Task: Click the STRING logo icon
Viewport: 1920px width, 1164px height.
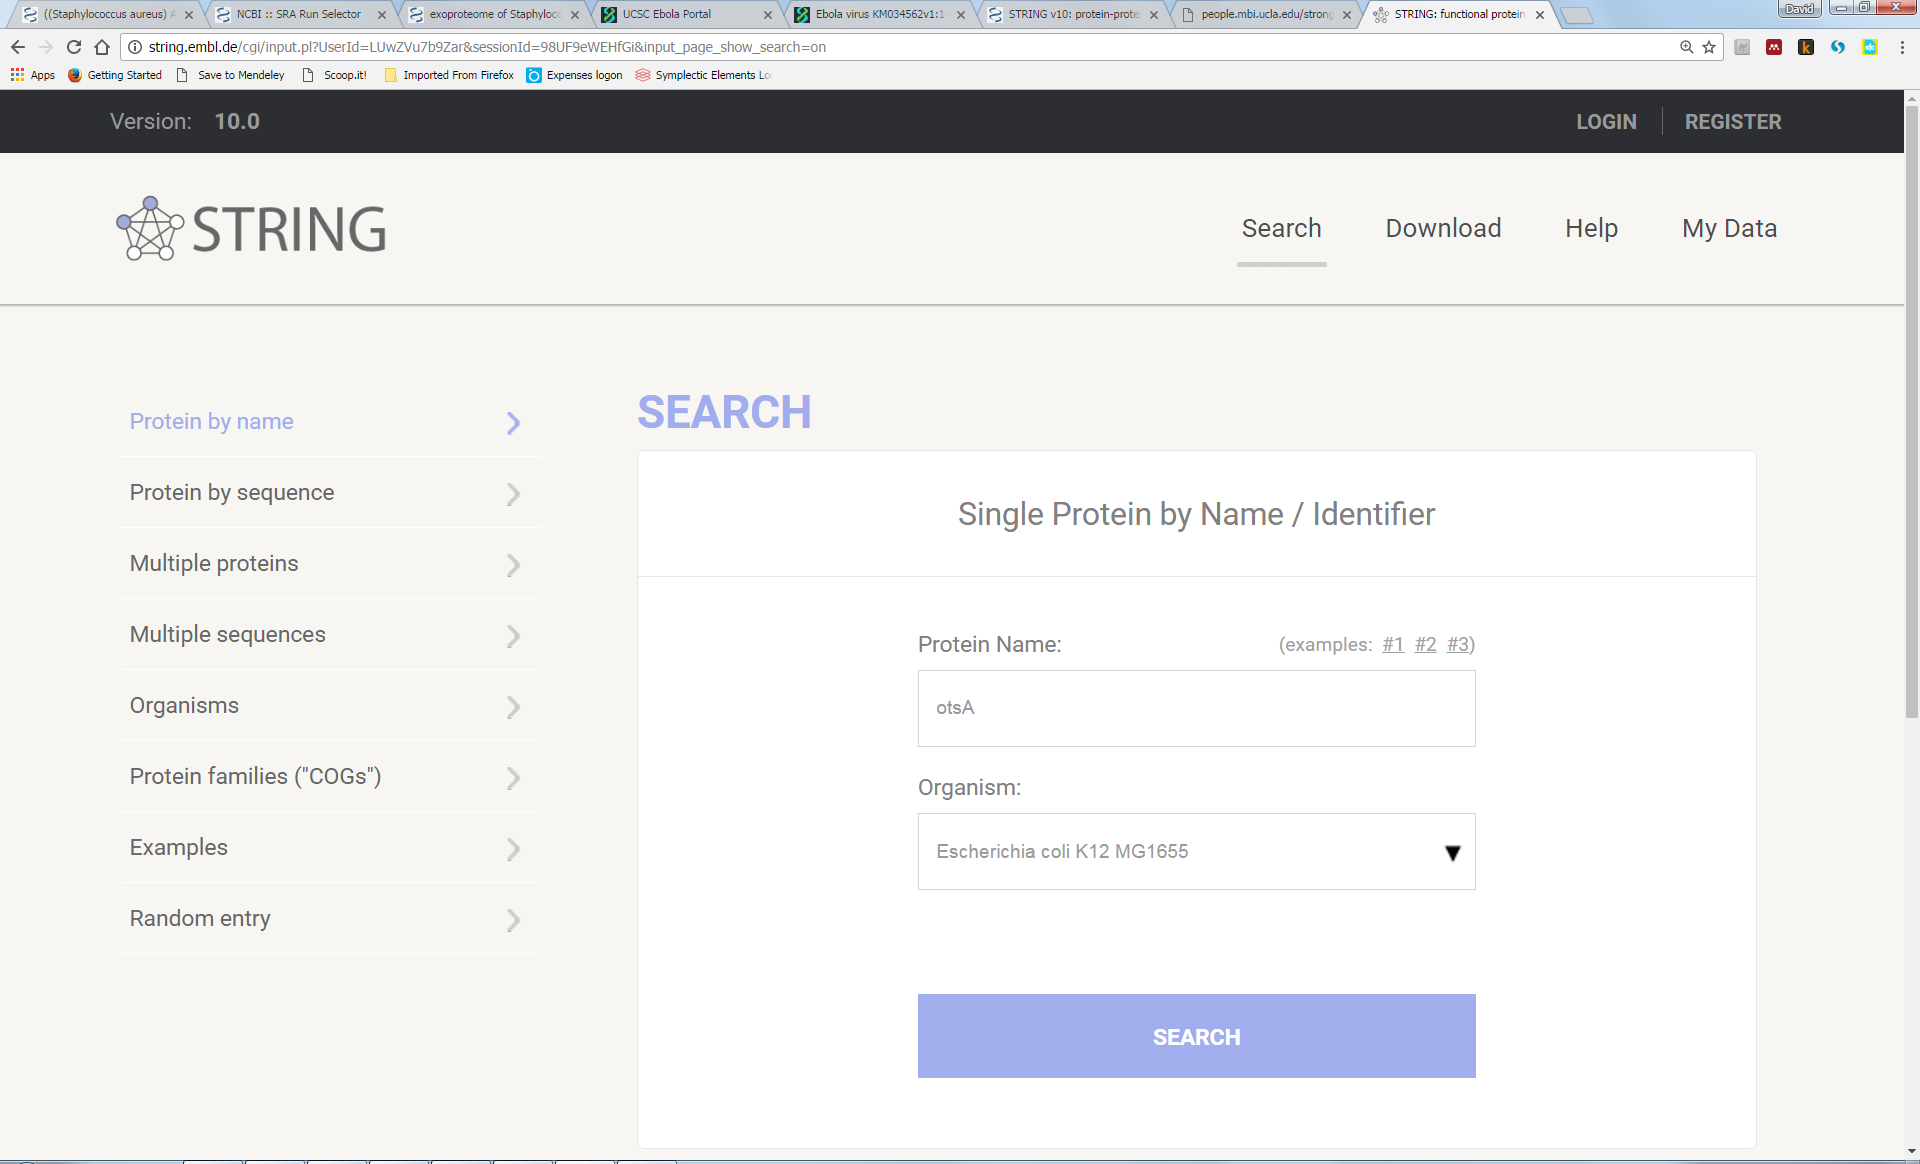Action: click(150, 229)
